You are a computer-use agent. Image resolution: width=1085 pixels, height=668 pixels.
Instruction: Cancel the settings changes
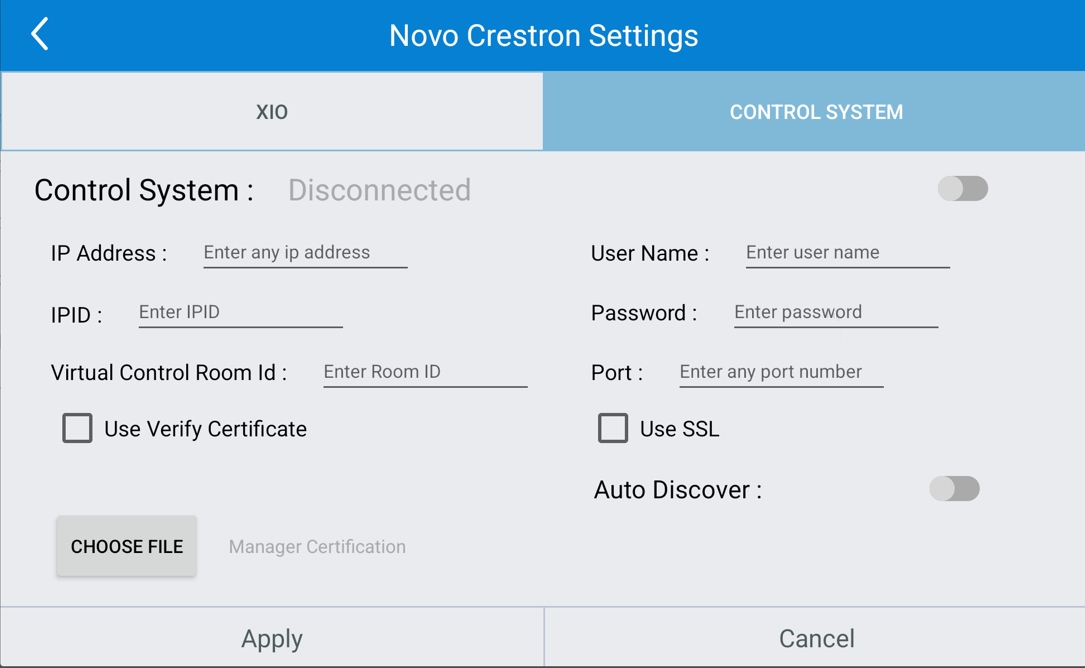pyautogui.click(x=815, y=638)
